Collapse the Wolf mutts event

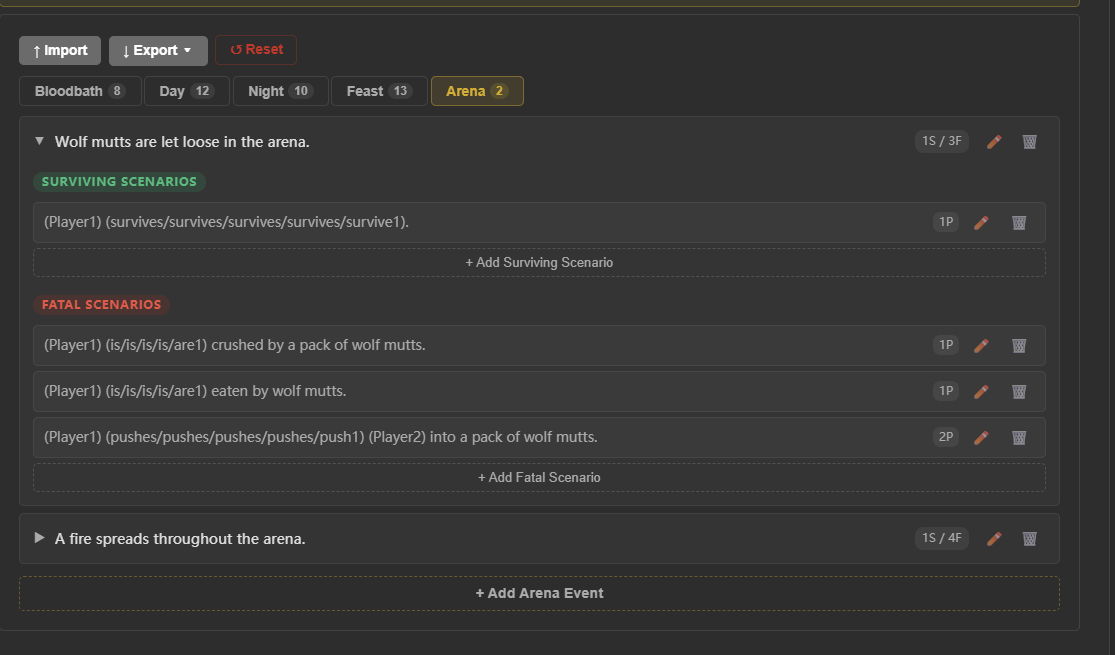click(40, 142)
